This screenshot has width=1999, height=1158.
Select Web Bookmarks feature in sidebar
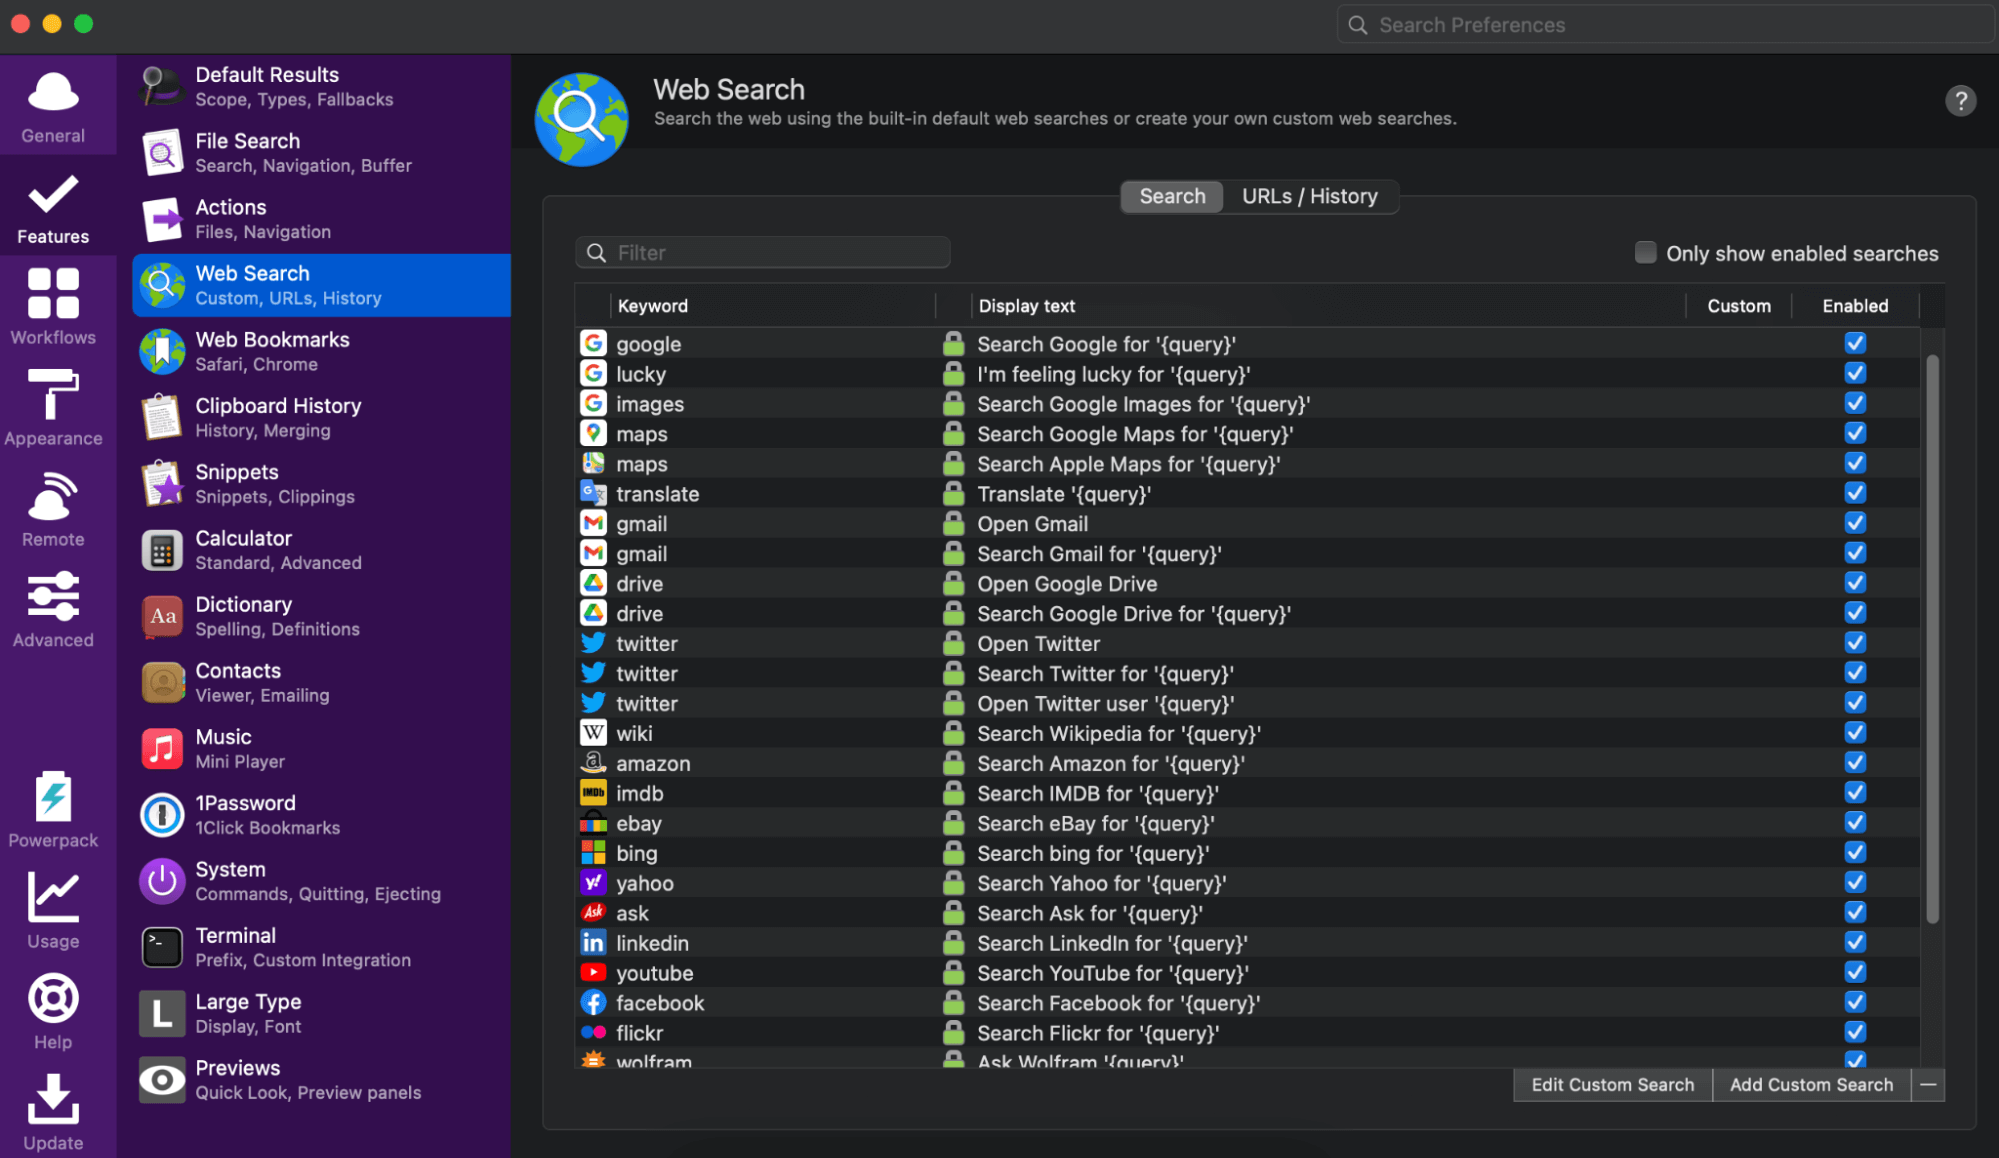[321, 351]
